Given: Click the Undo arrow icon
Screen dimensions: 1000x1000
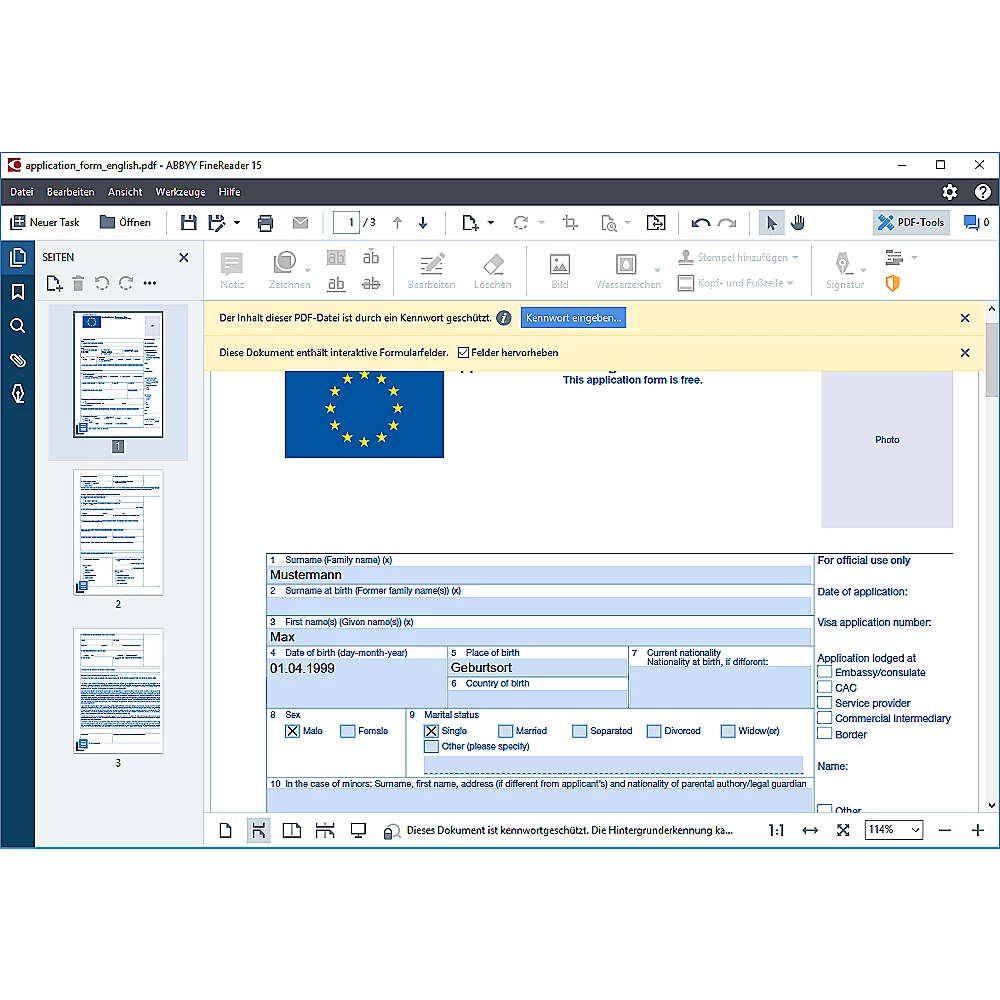Looking at the screenshot, I should (x=701, y=223).
